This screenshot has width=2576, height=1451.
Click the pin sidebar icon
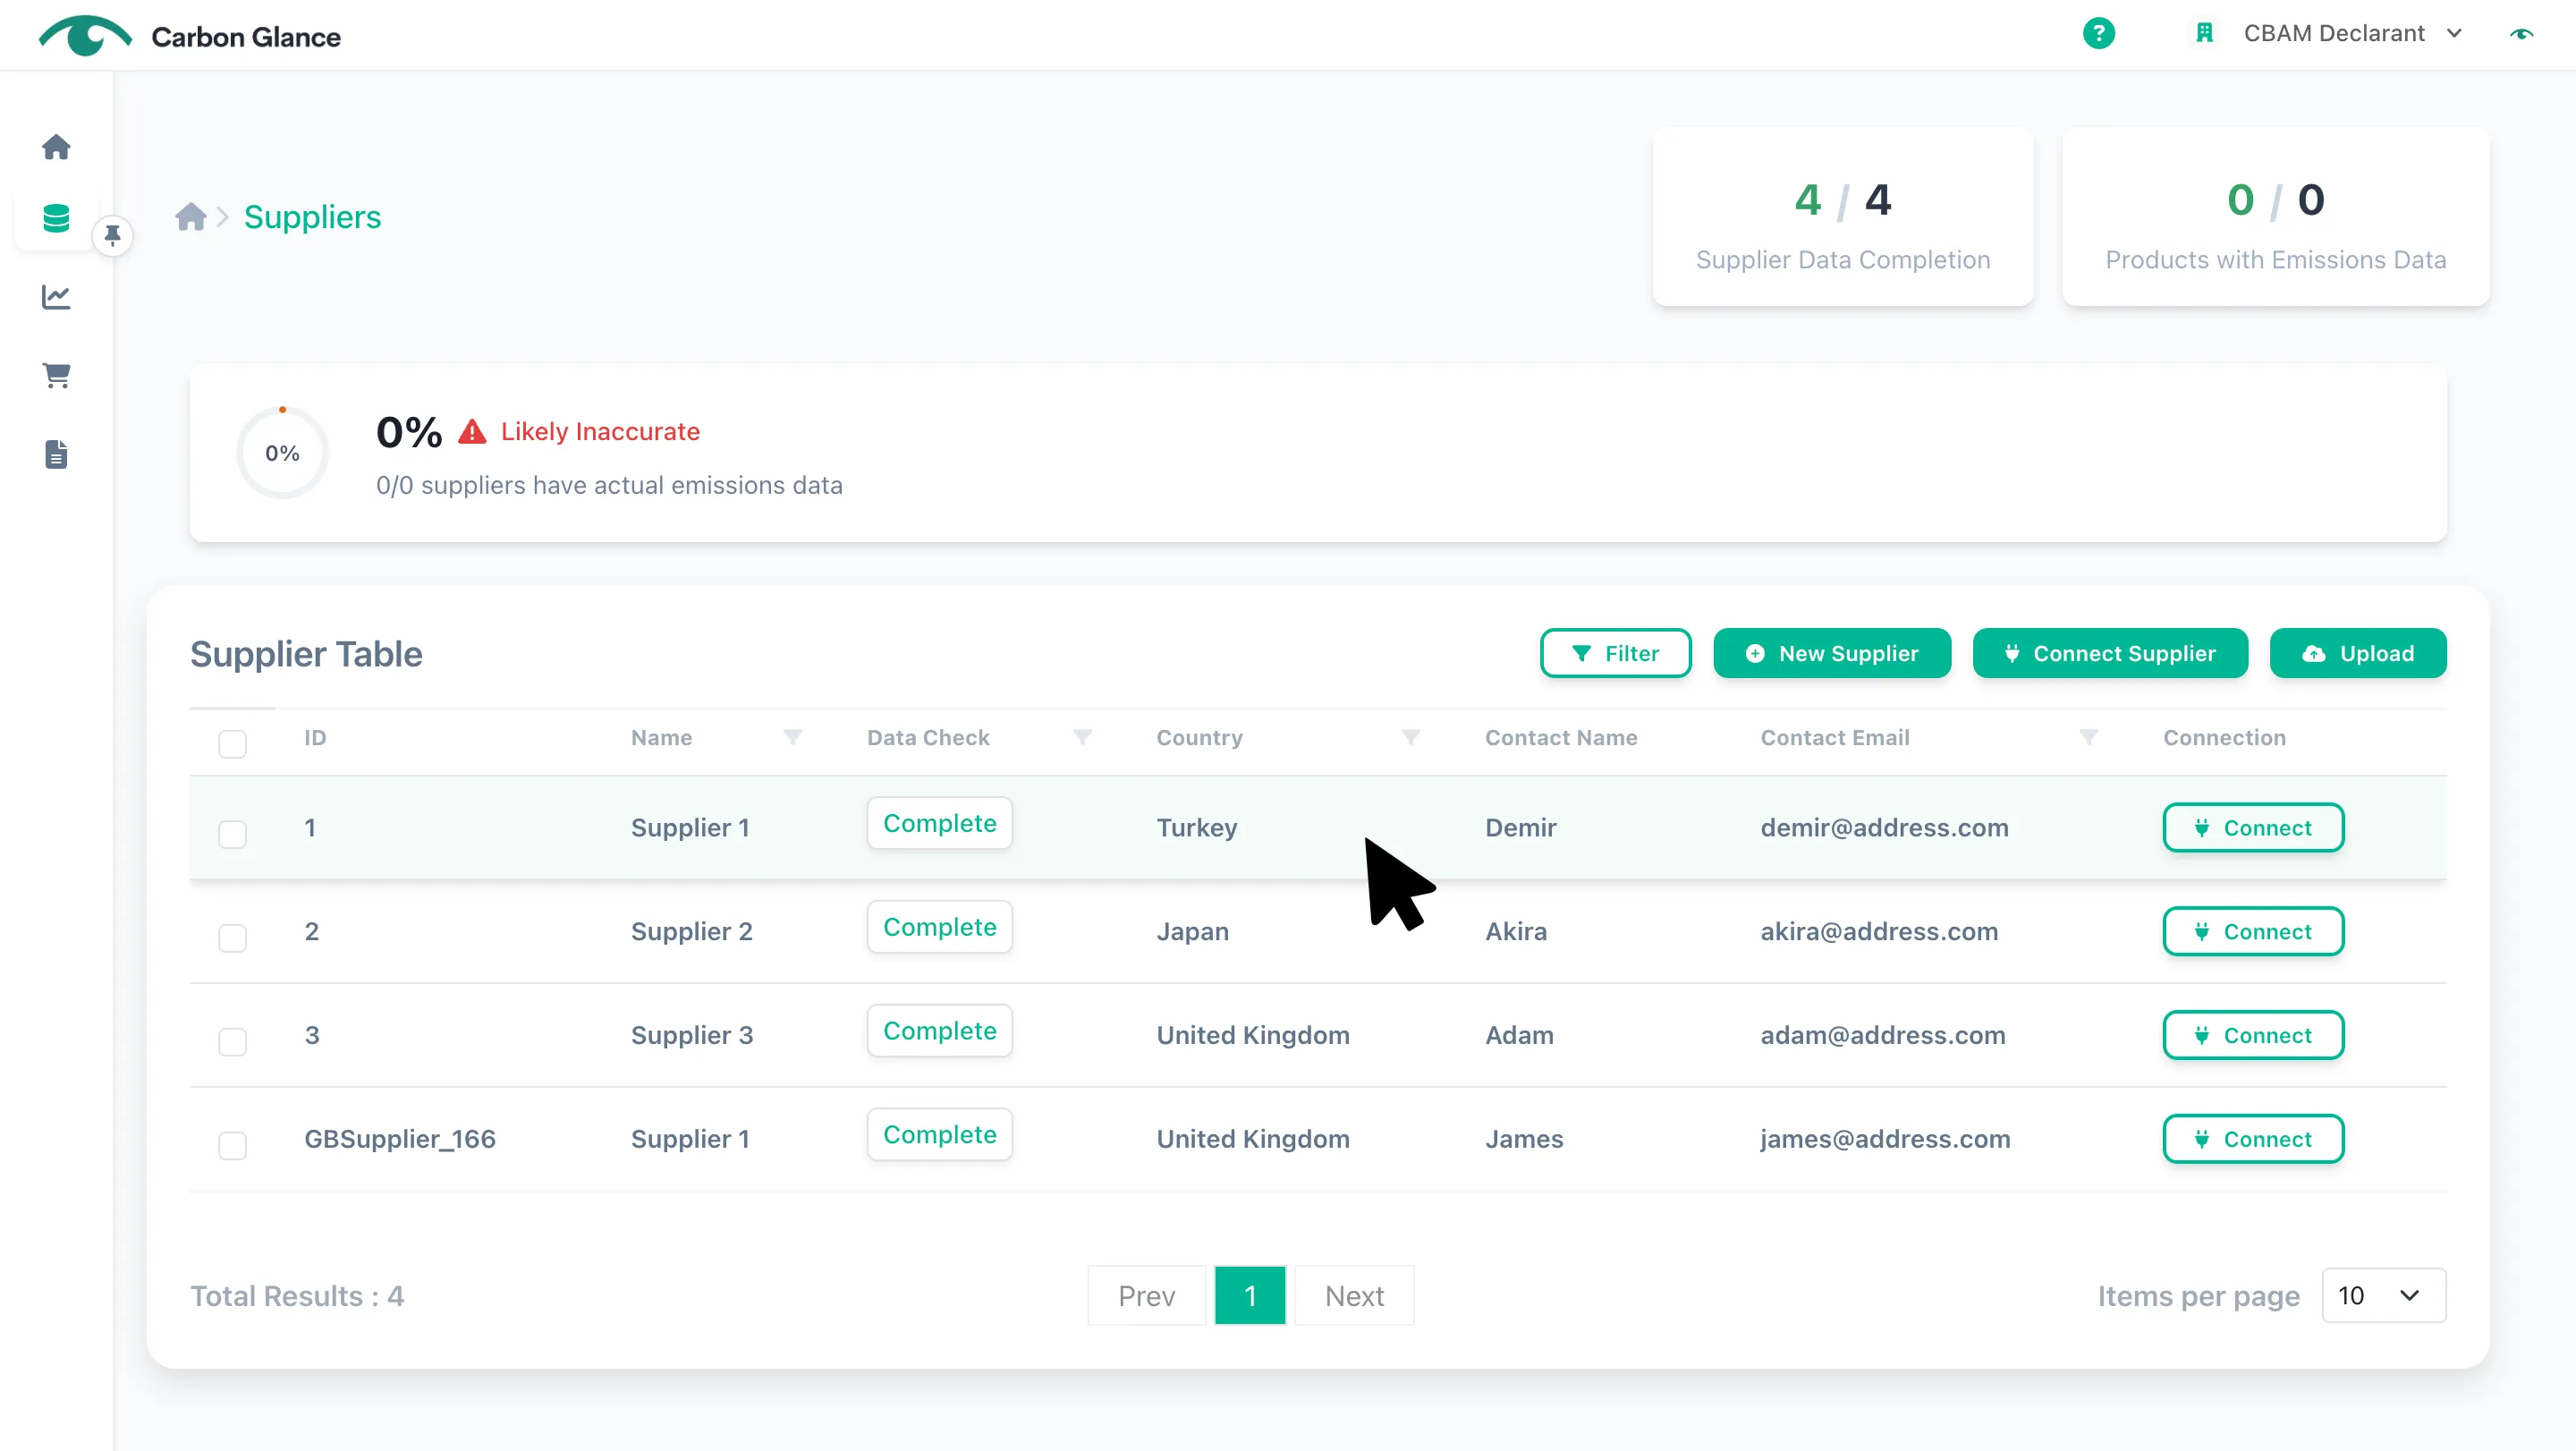coord(113,236)
